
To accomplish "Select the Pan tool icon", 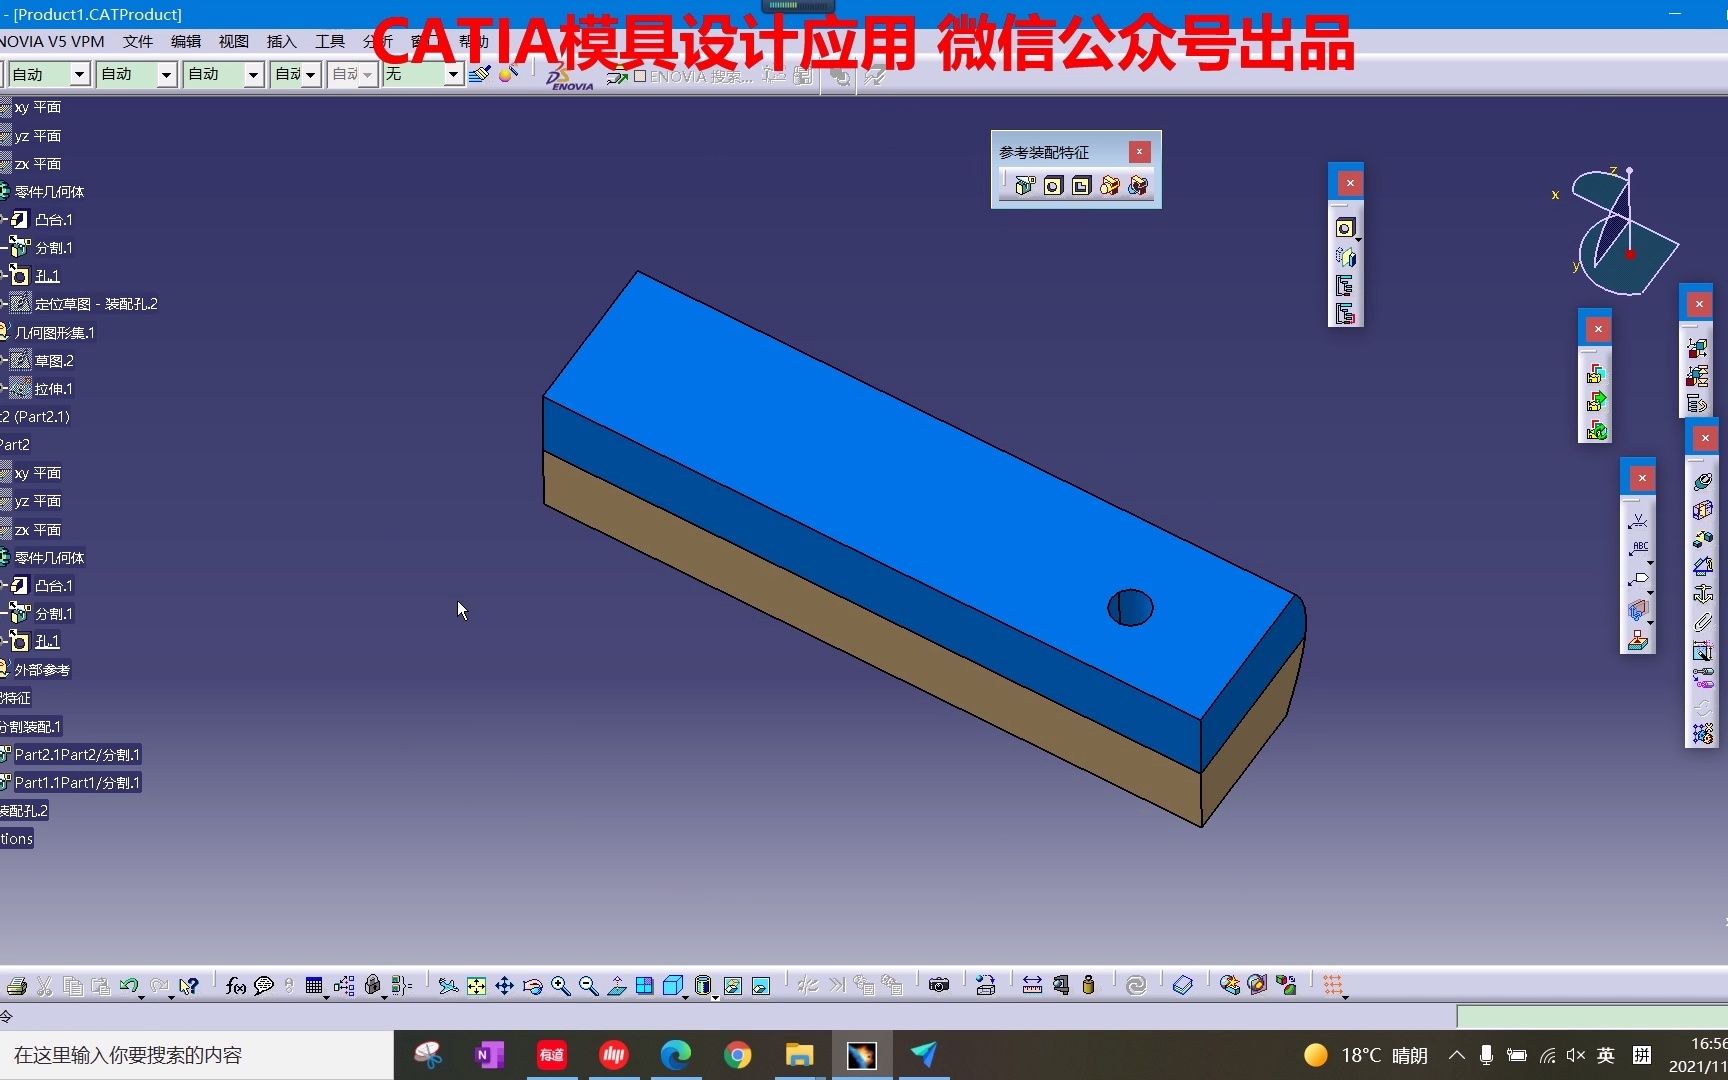I will click(504, 986).
